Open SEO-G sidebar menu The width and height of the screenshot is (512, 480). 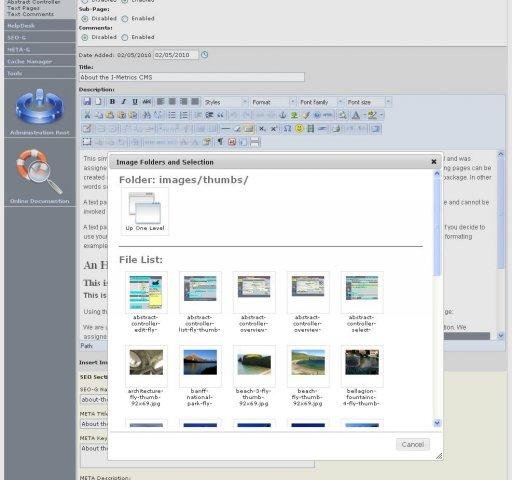(40, 38)
